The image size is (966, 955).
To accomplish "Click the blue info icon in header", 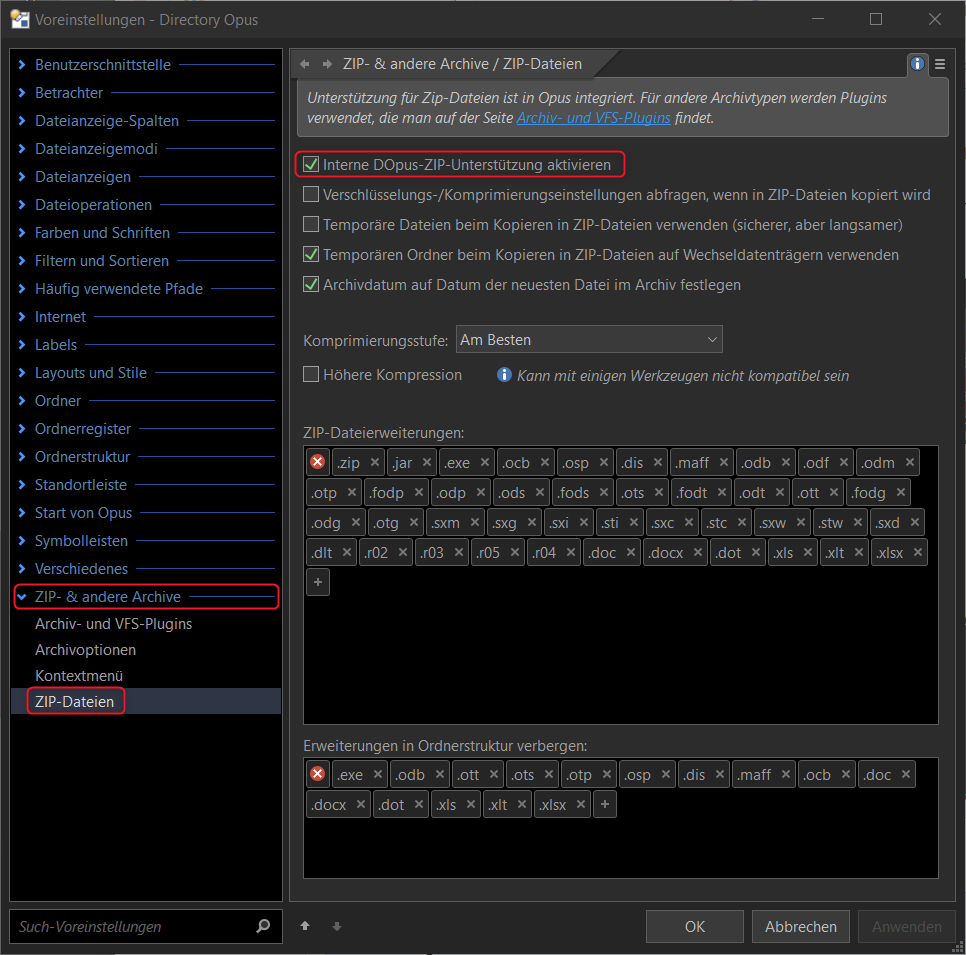I will pos(917,63).
